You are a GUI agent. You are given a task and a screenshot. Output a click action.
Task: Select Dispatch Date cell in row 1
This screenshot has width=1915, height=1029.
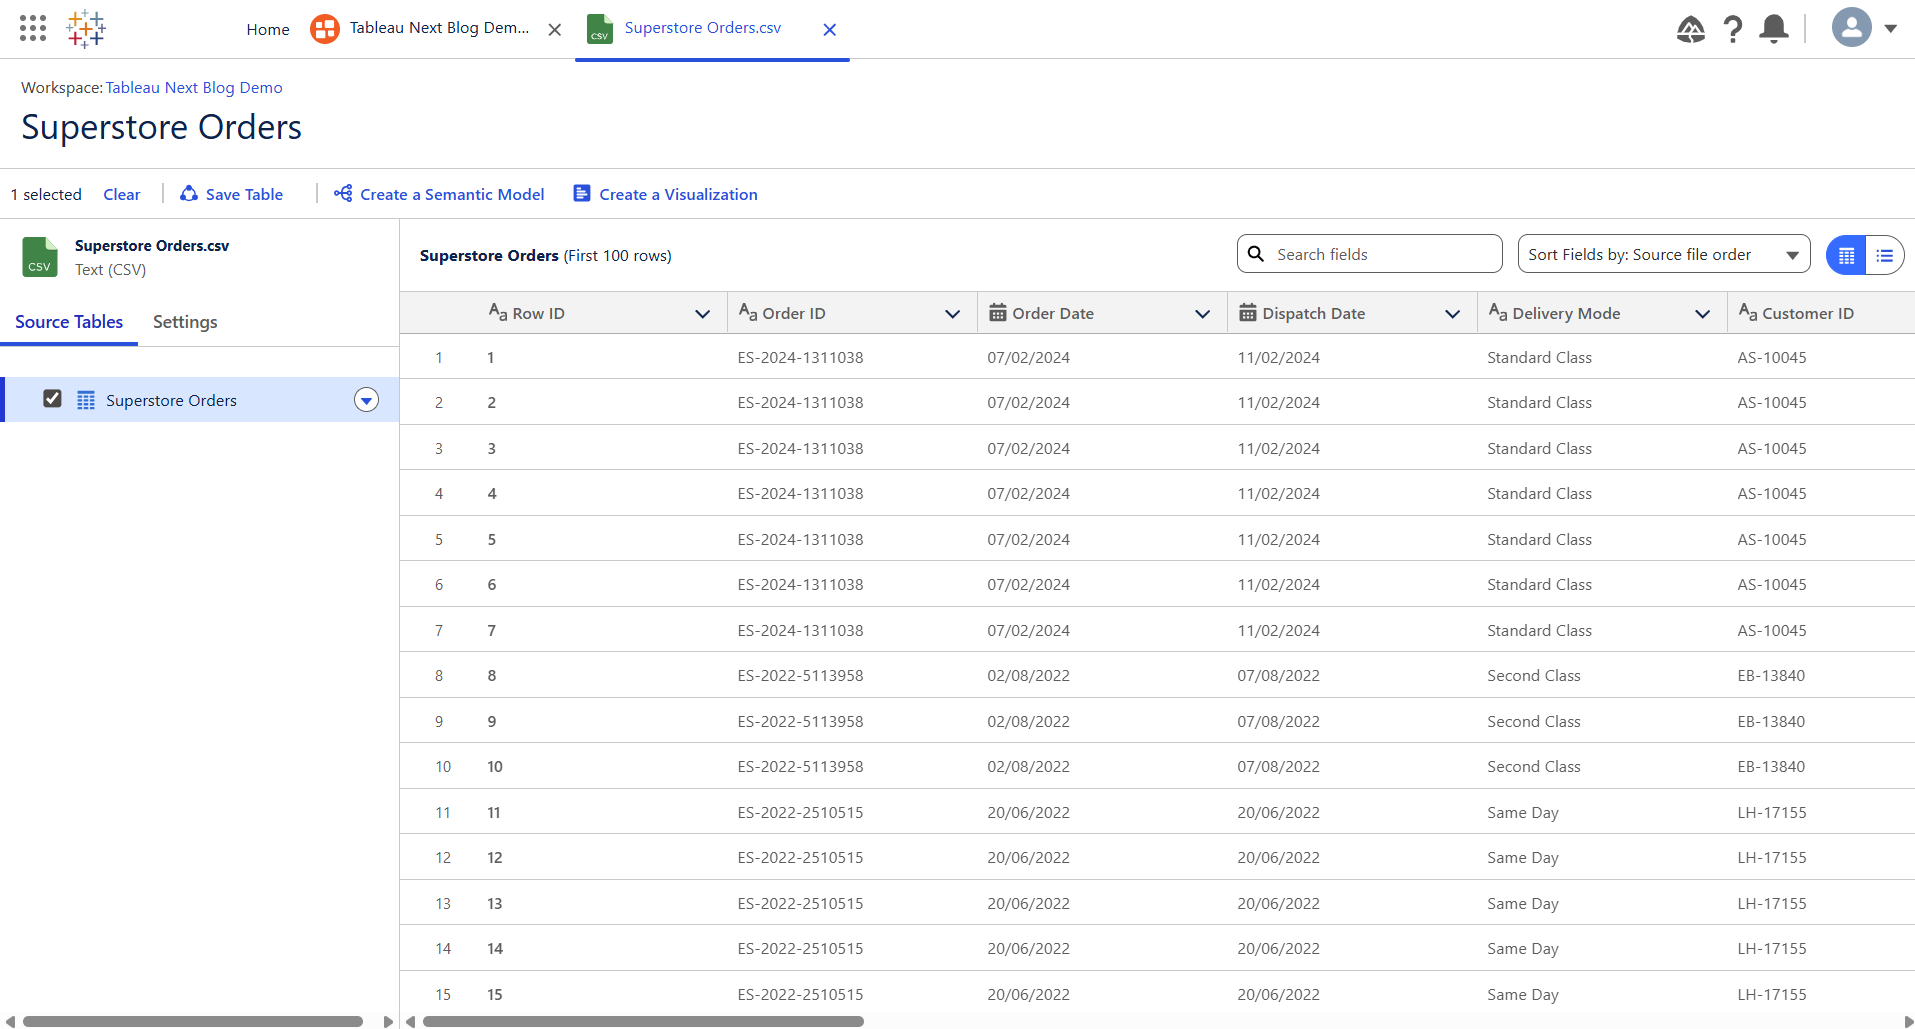[1352, 357]
